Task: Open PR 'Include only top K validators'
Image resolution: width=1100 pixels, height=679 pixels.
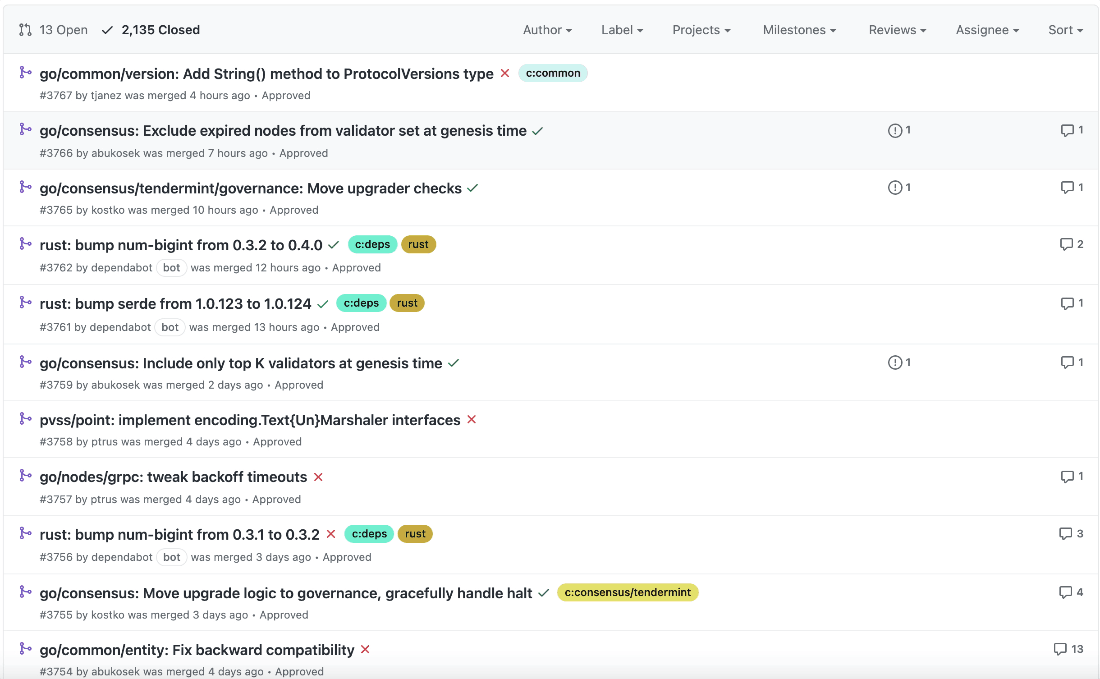Action: tap(241, 363)
